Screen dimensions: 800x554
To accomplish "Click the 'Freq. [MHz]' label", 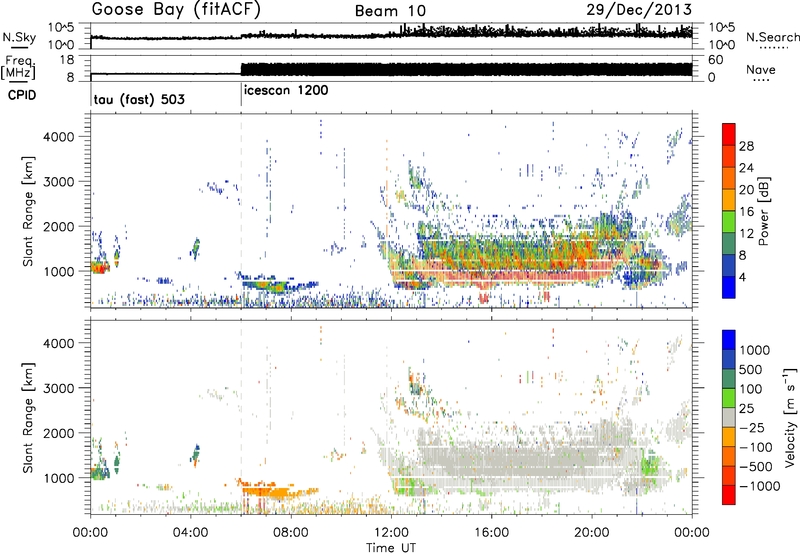I will point(19,67).
